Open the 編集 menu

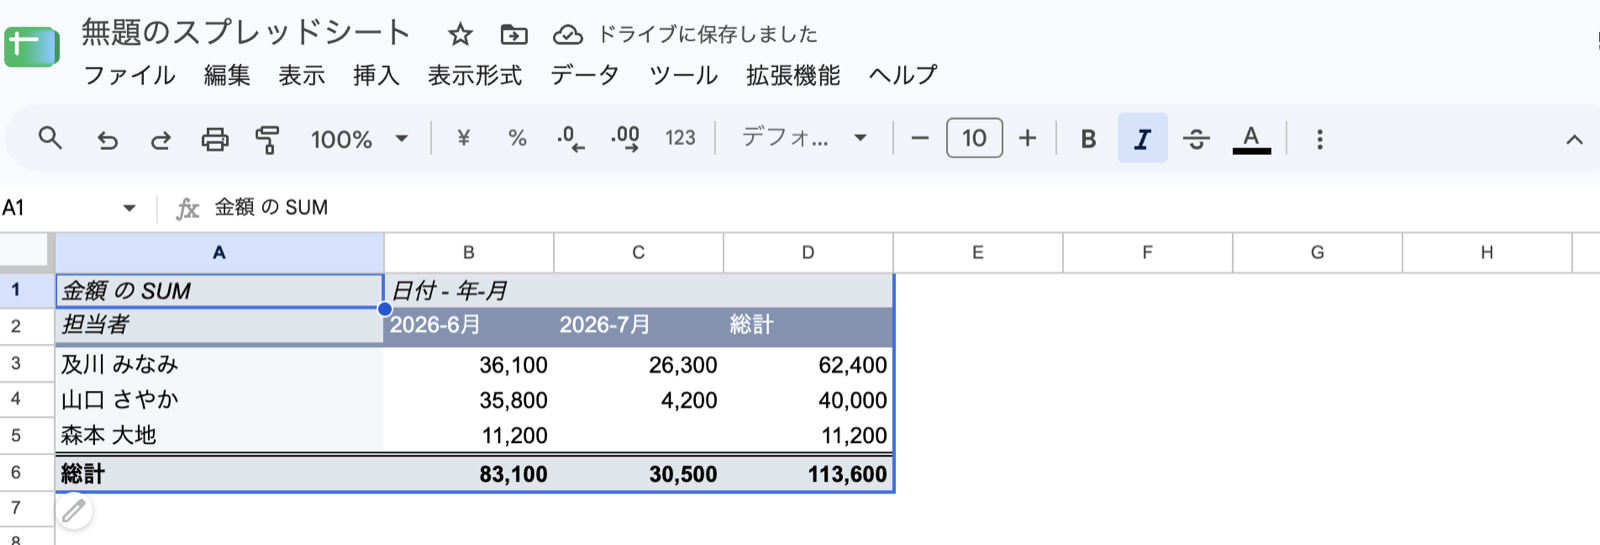(227, 75)
